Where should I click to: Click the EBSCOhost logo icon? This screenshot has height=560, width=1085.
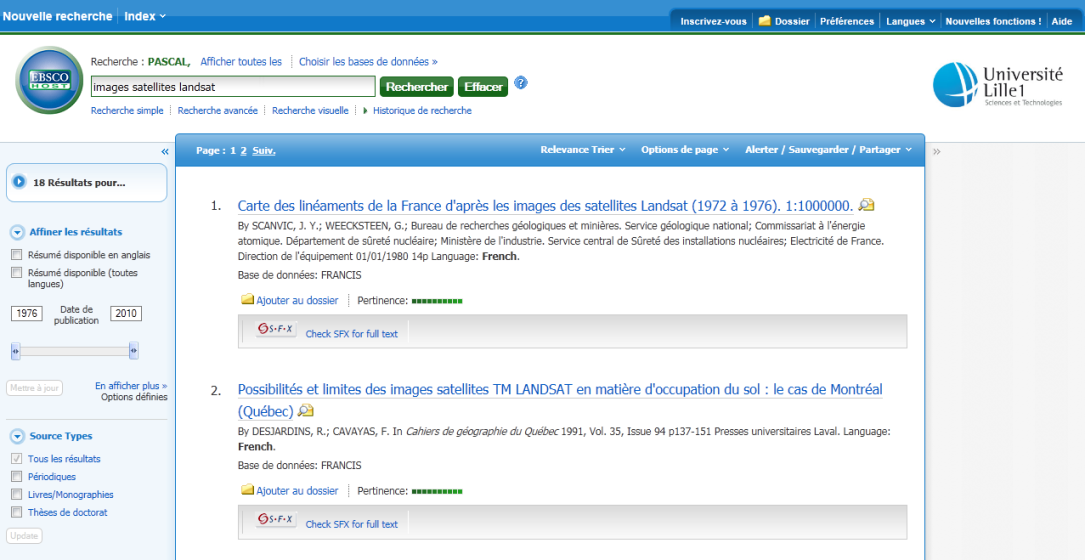coord(50,81)
